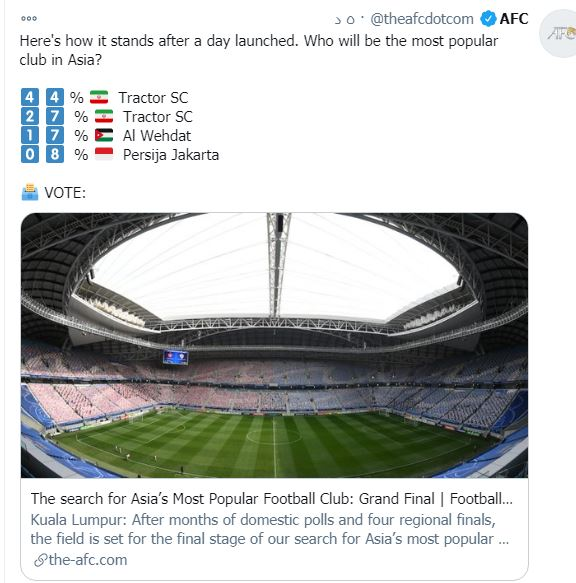Click the ballot box emoji before VOTE
Image resolution: width=576 pixels, height=583 pixels.
click(30, 192)
